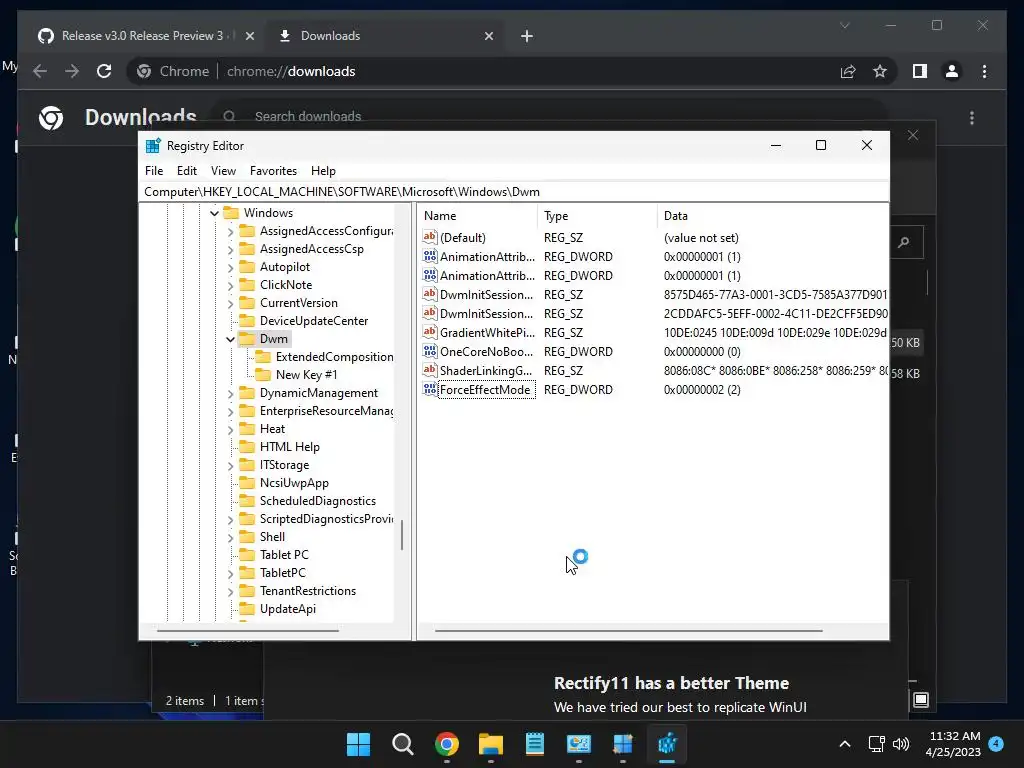Expand the ScriptedDiagnosticsProvider key
The image size is (1024, 768).
click(230, 519)
